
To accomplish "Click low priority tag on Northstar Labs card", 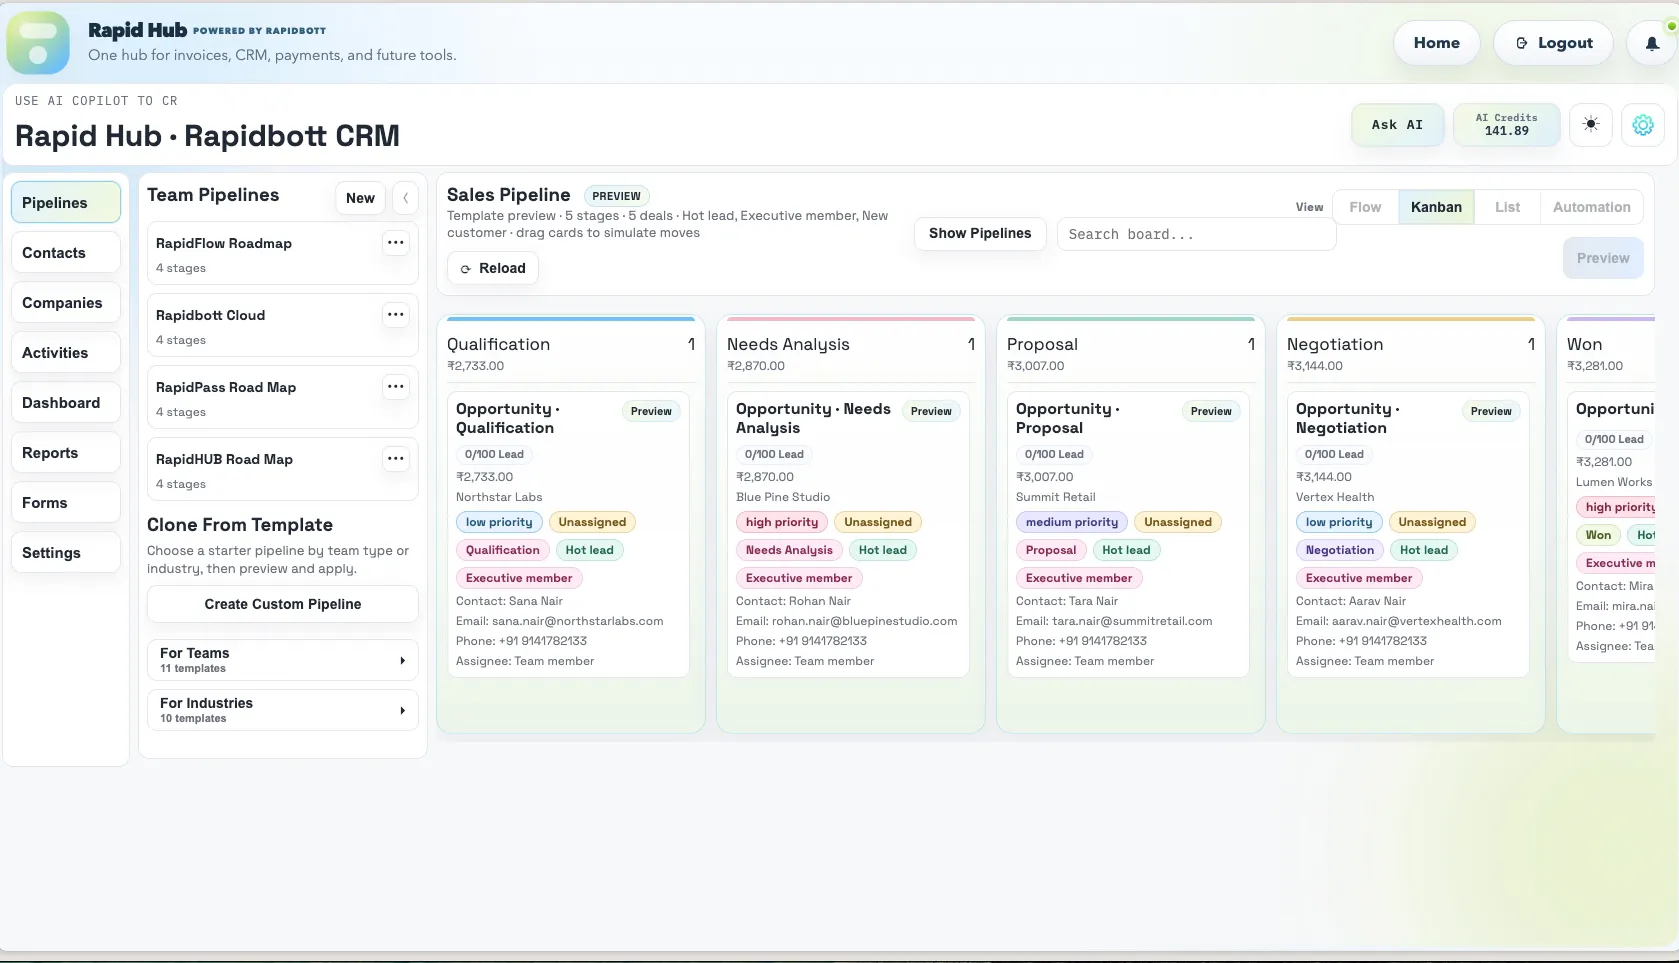I will click(x=499, y=522).
